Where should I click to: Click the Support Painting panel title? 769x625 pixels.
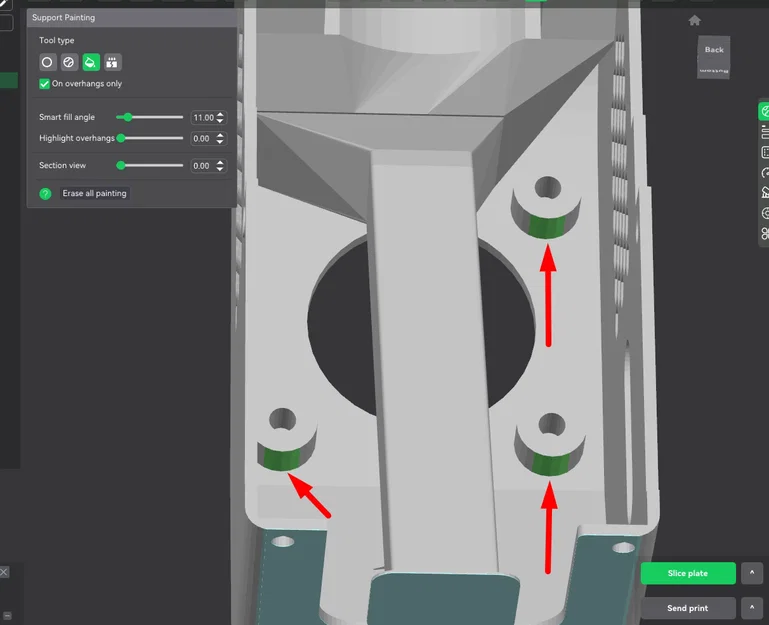click(64, 18)
